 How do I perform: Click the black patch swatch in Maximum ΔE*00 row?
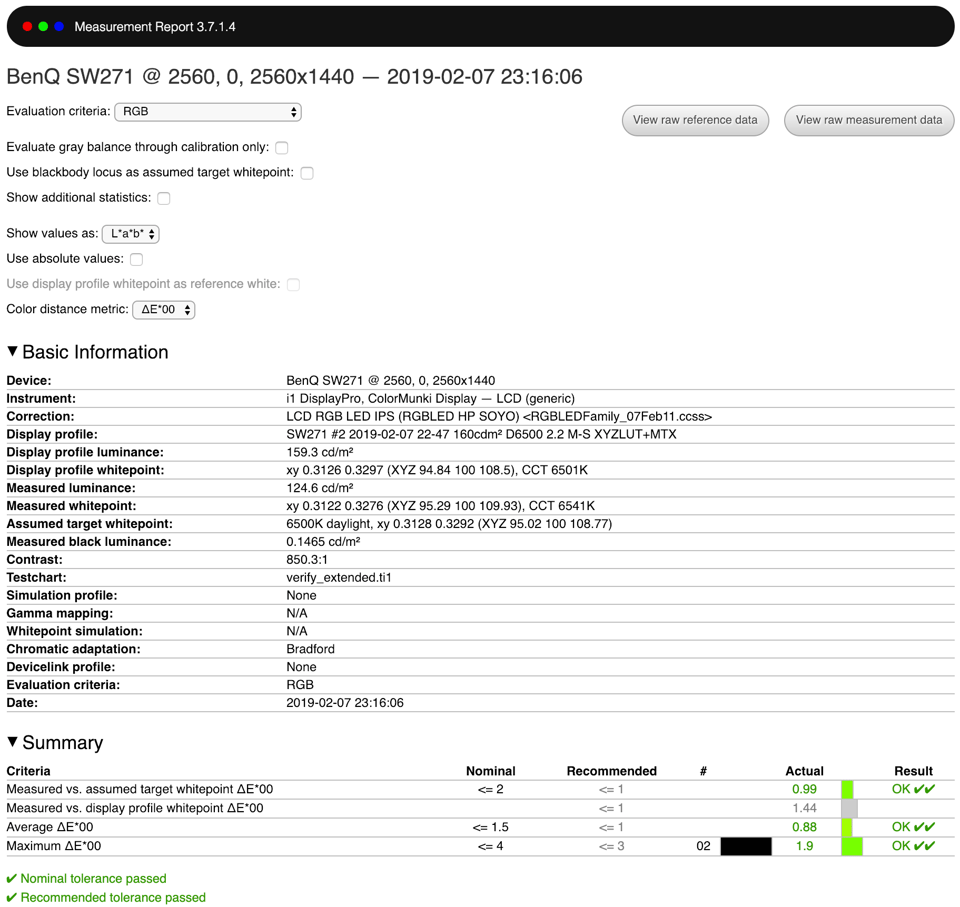point(746,846)
